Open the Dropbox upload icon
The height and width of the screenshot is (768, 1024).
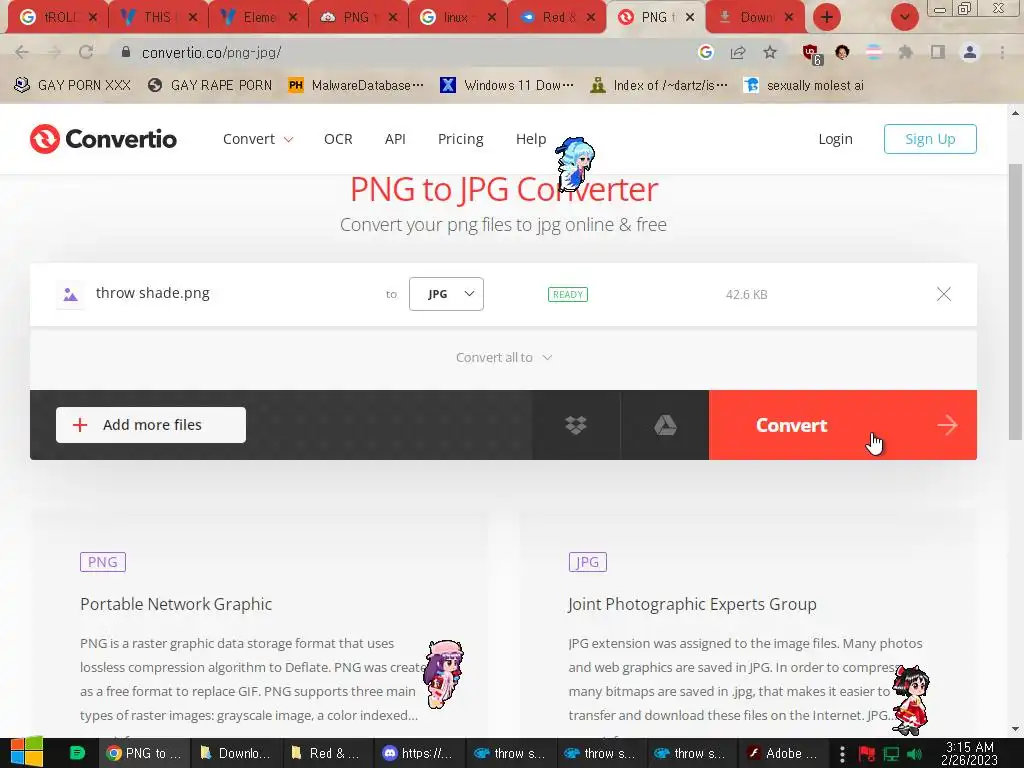tap(576, 425)
